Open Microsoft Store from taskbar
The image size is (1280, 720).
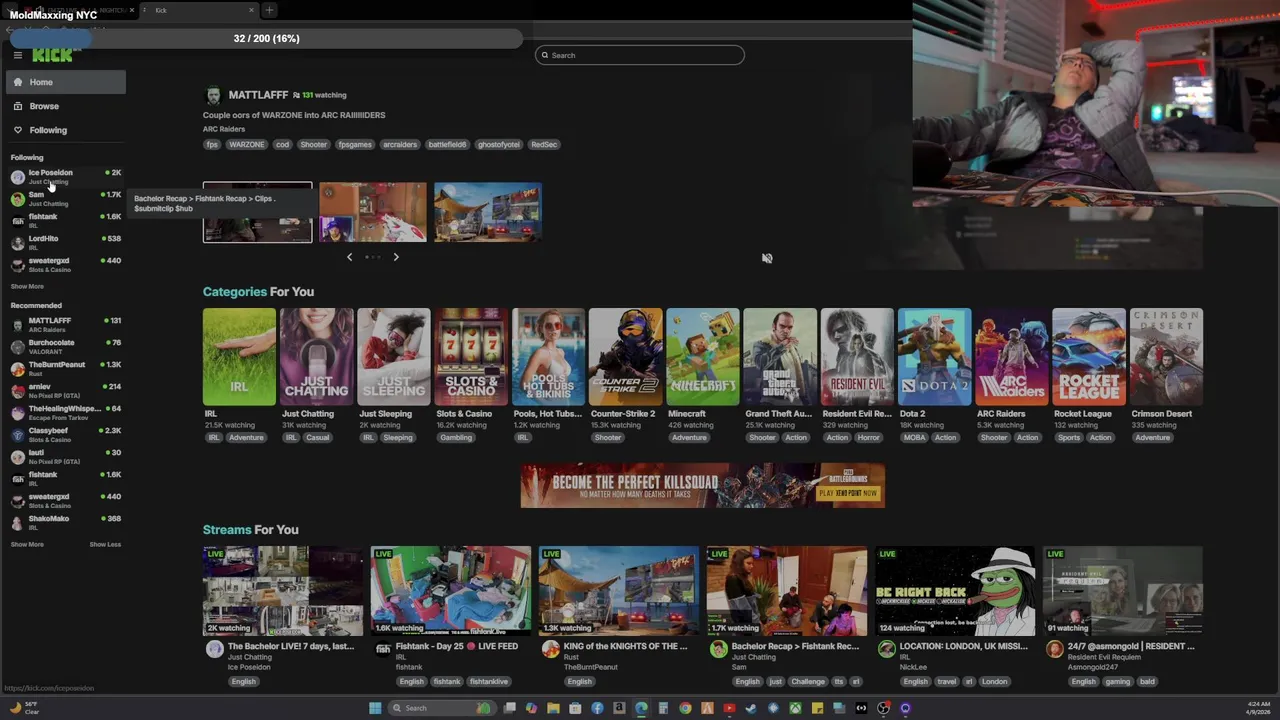(x=574, y=708)
